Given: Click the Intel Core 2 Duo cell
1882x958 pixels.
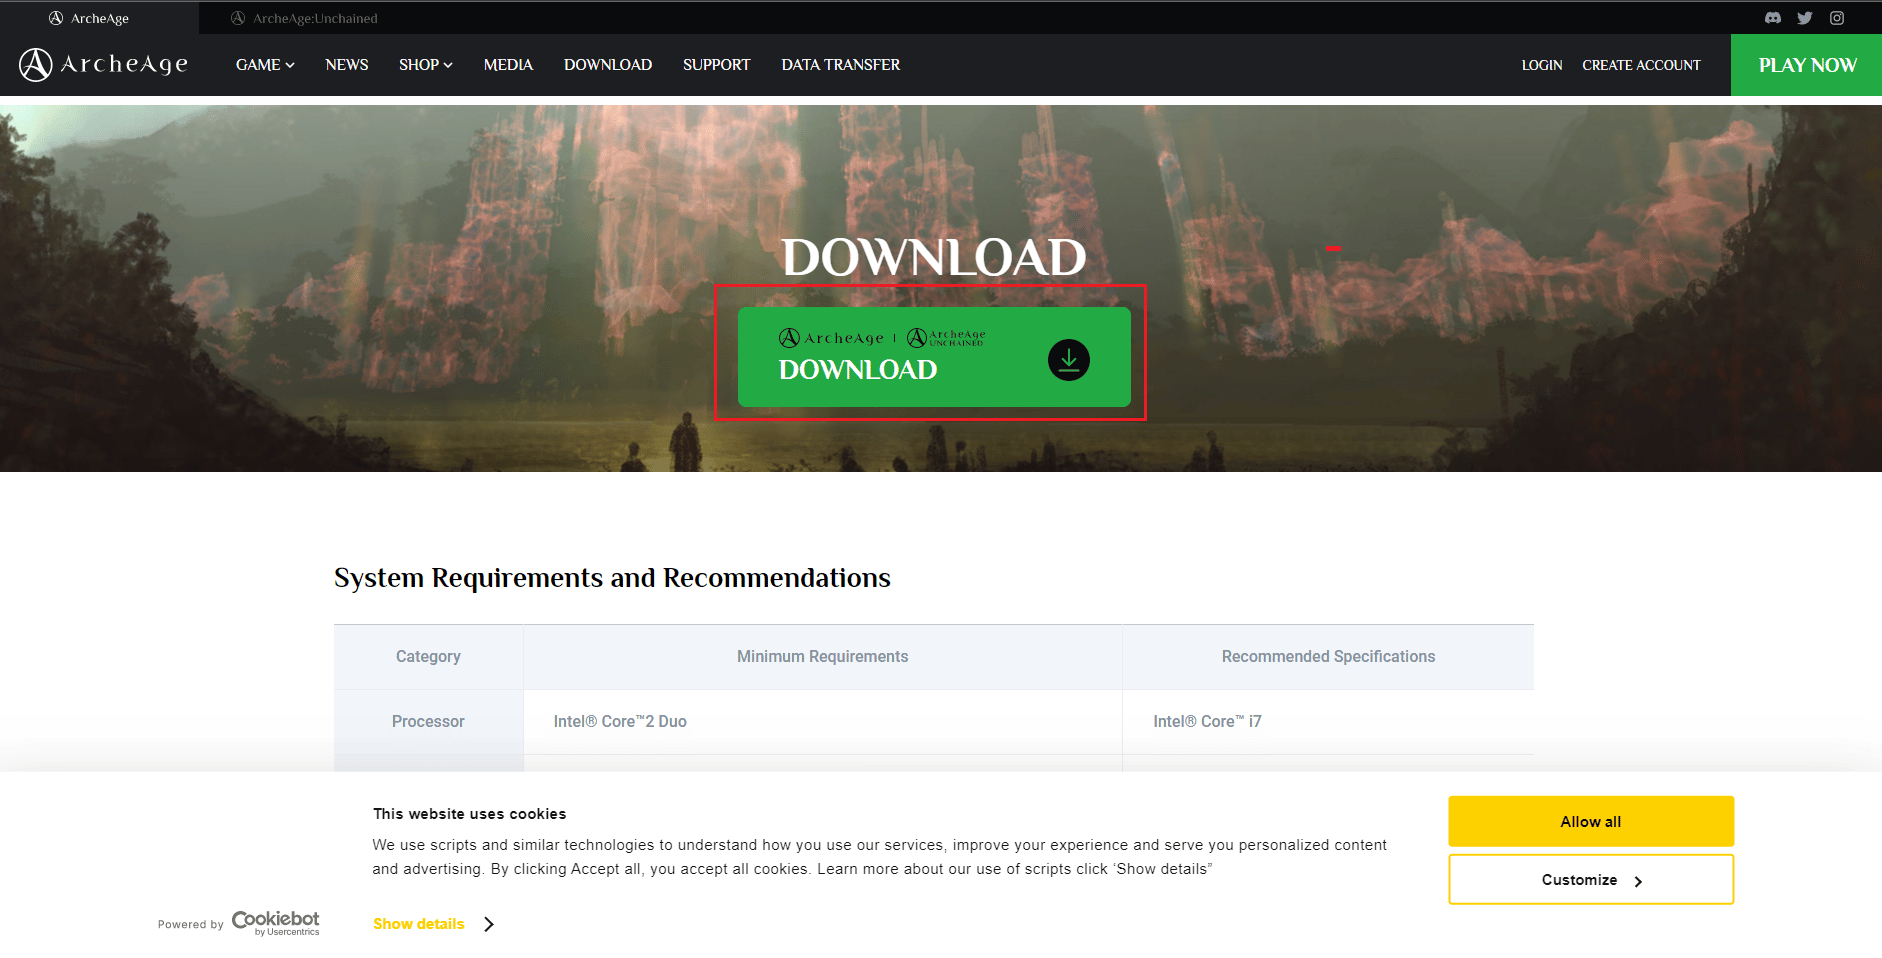Looking at the screenshot, I should tap(823, 722).
